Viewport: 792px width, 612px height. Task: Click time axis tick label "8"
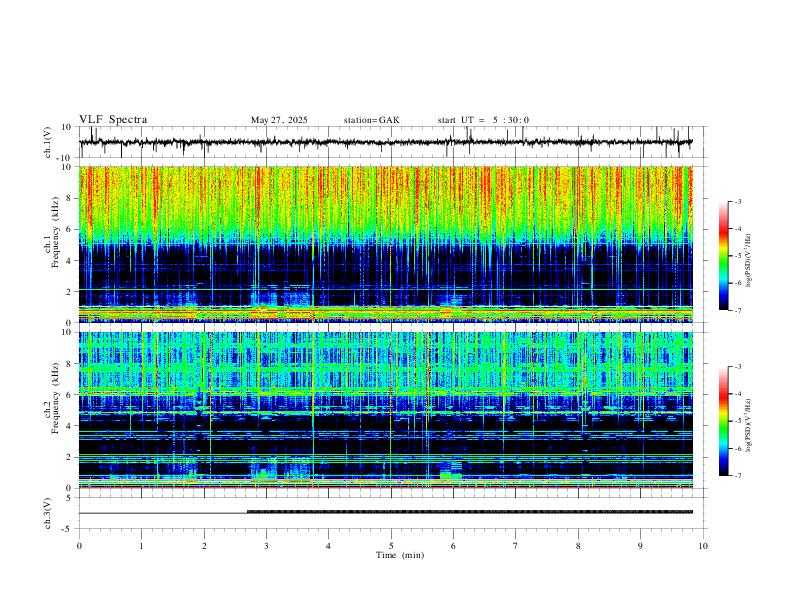[x=578, y=546]
